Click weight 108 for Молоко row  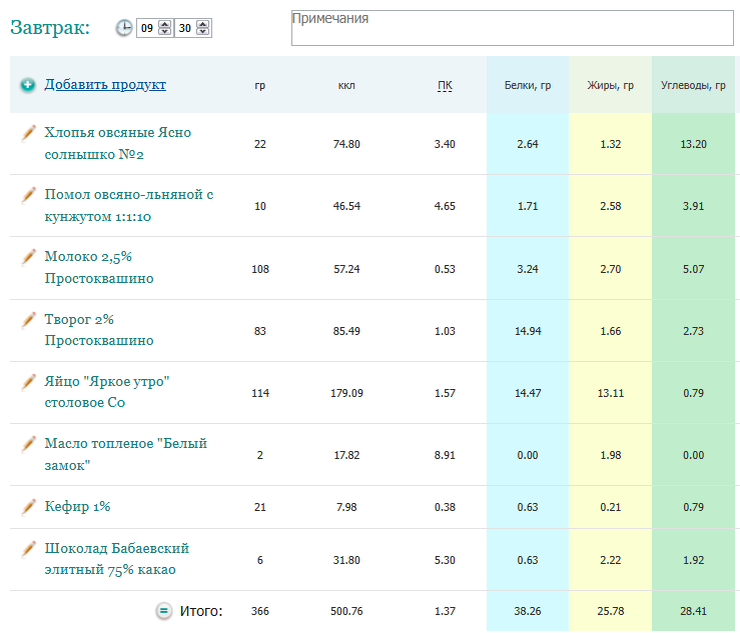click(x=260, y=269)
